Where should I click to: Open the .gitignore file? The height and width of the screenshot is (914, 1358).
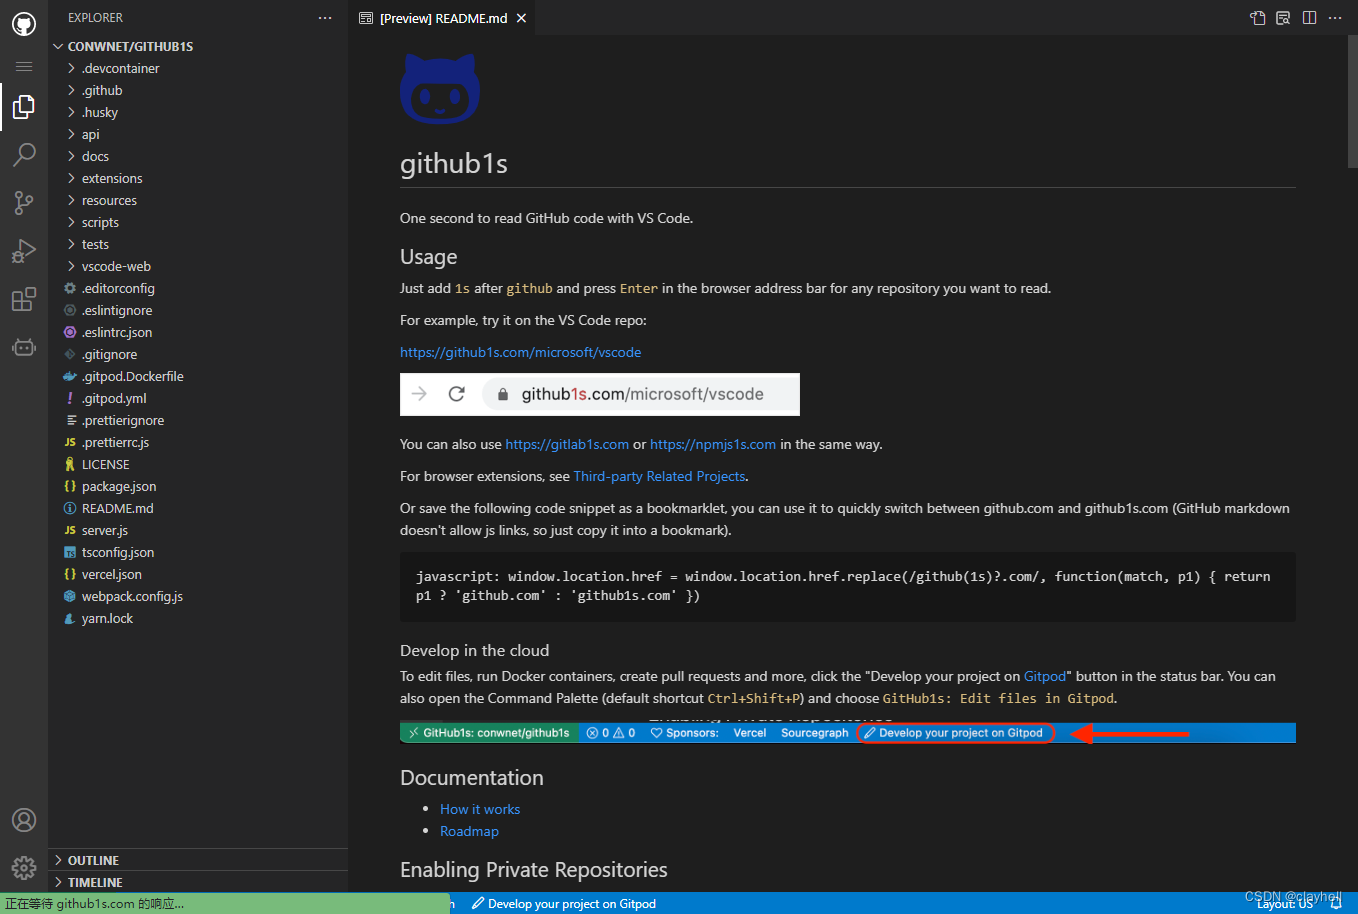(198, 354)
